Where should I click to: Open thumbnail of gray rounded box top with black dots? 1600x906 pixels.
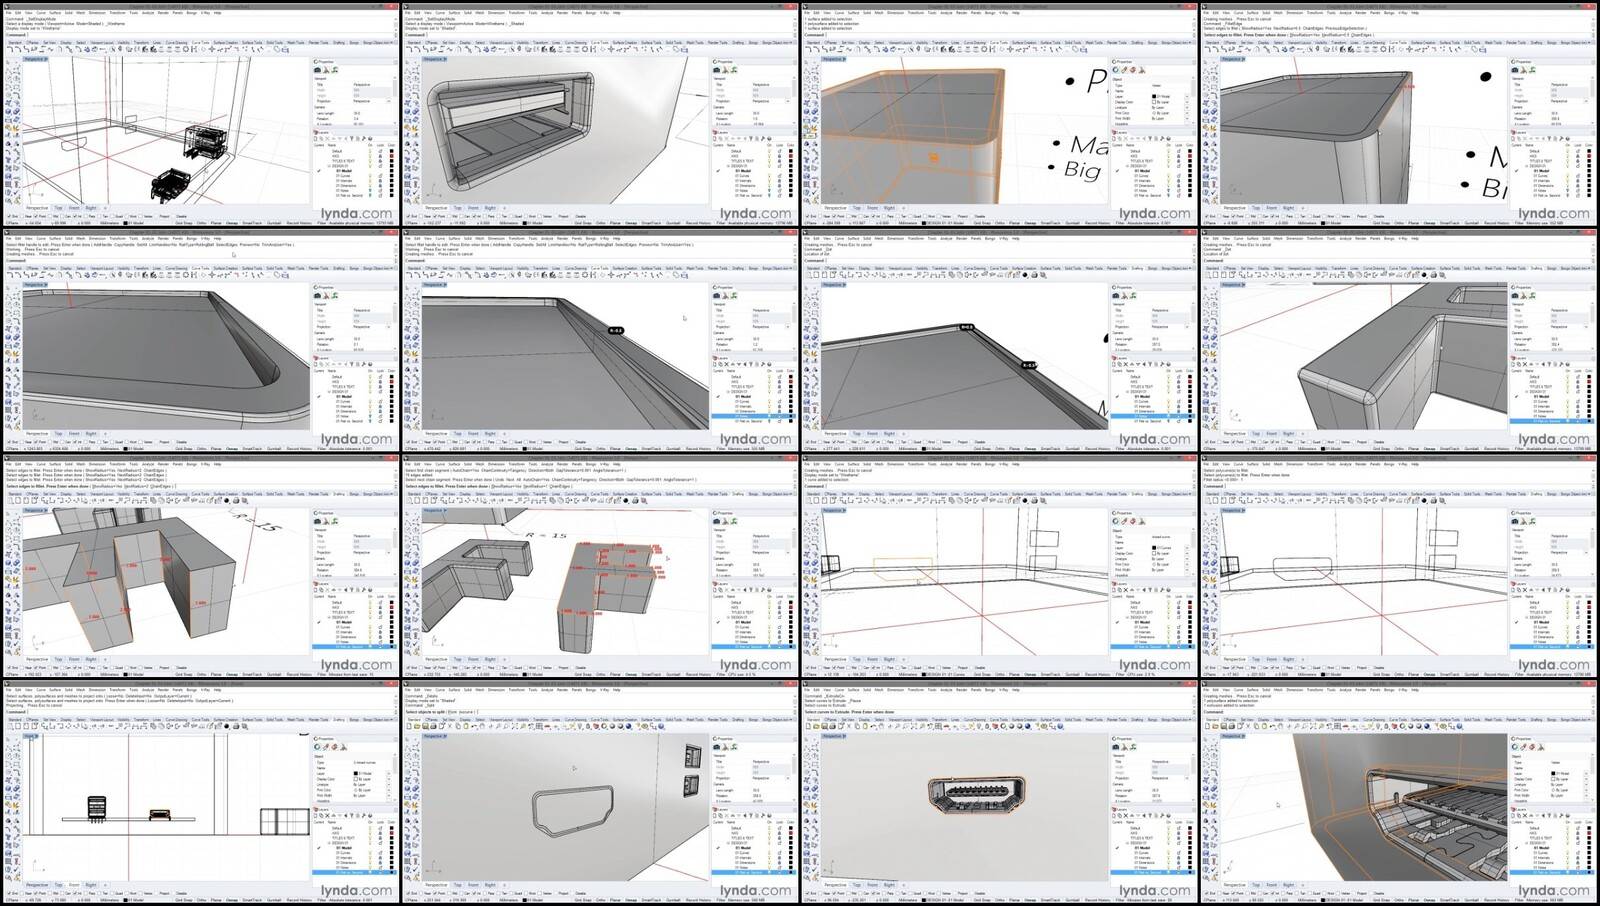pos(1399,115)
